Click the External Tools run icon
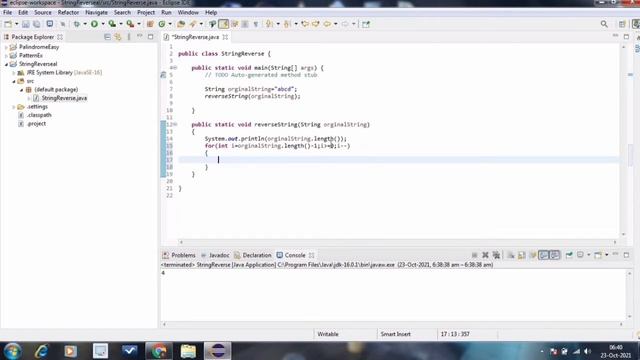640x360 pixels. pyautogui.click(x=130, y=24)
